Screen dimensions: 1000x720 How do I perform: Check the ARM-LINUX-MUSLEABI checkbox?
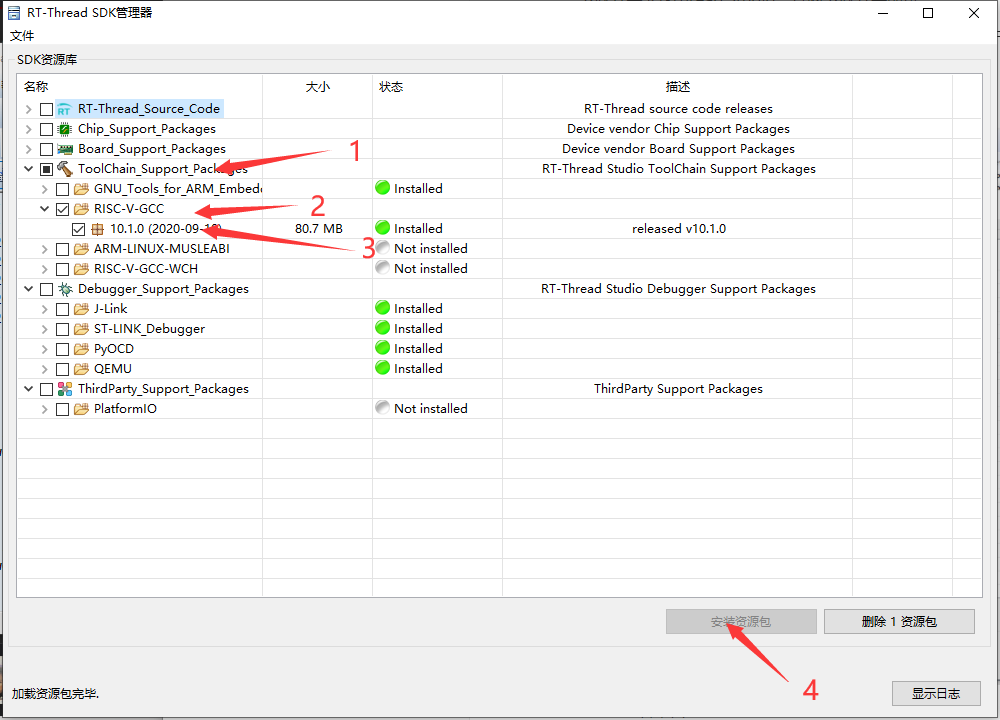tap(62, 249)
